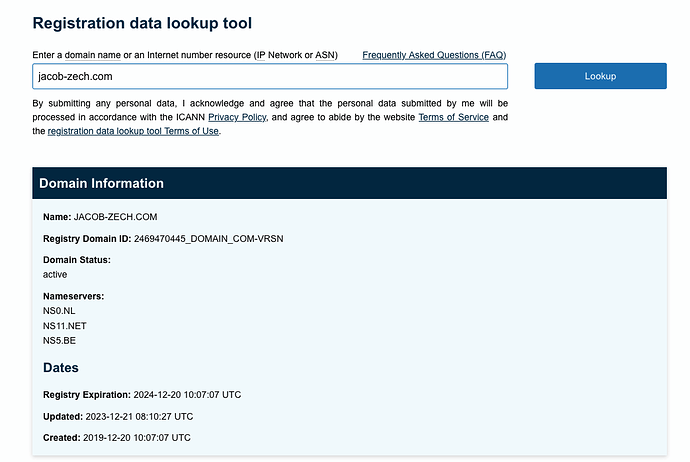Open registration data lookup tool Terms of Use
The width and height of the screenshot is (690, 462).
133,131
